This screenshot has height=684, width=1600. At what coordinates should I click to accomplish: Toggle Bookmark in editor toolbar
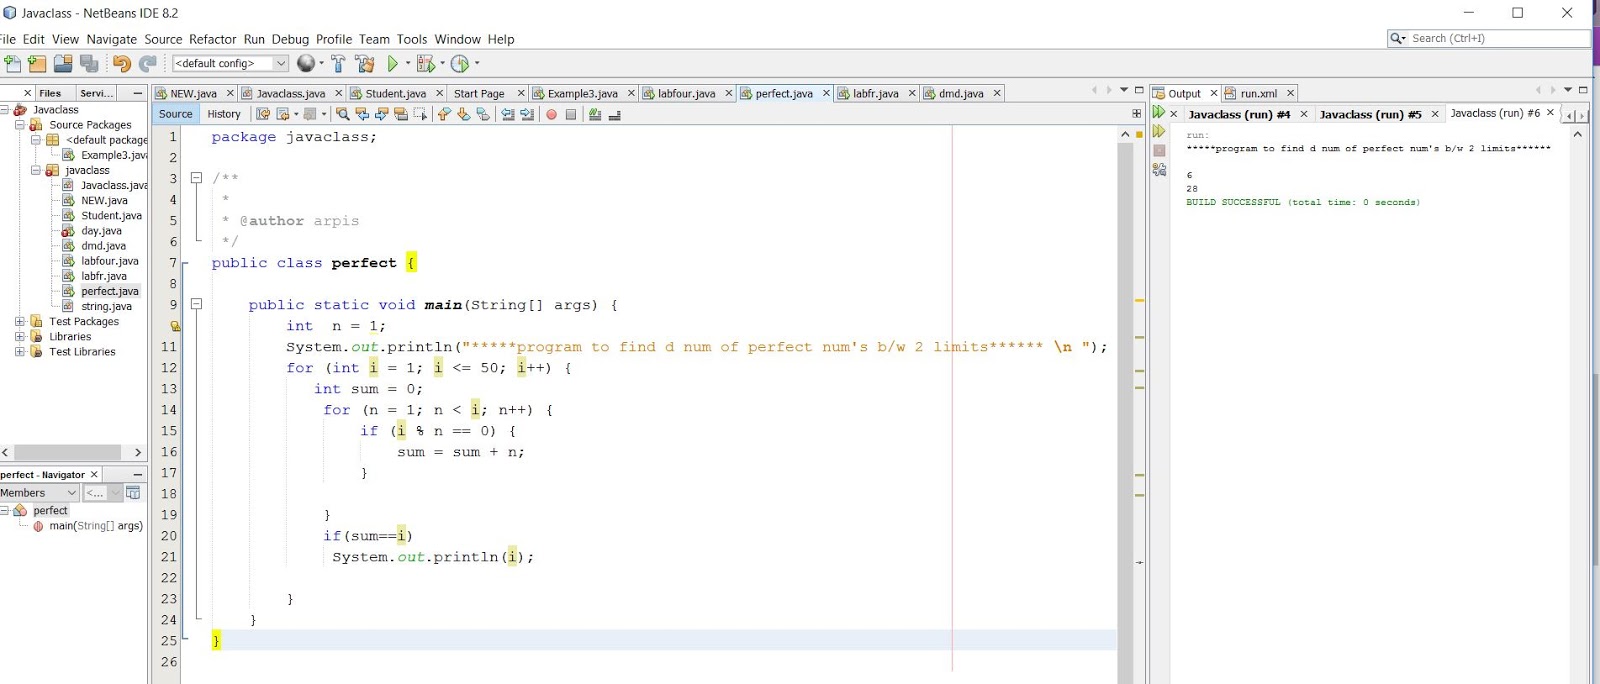coord(483,114)
